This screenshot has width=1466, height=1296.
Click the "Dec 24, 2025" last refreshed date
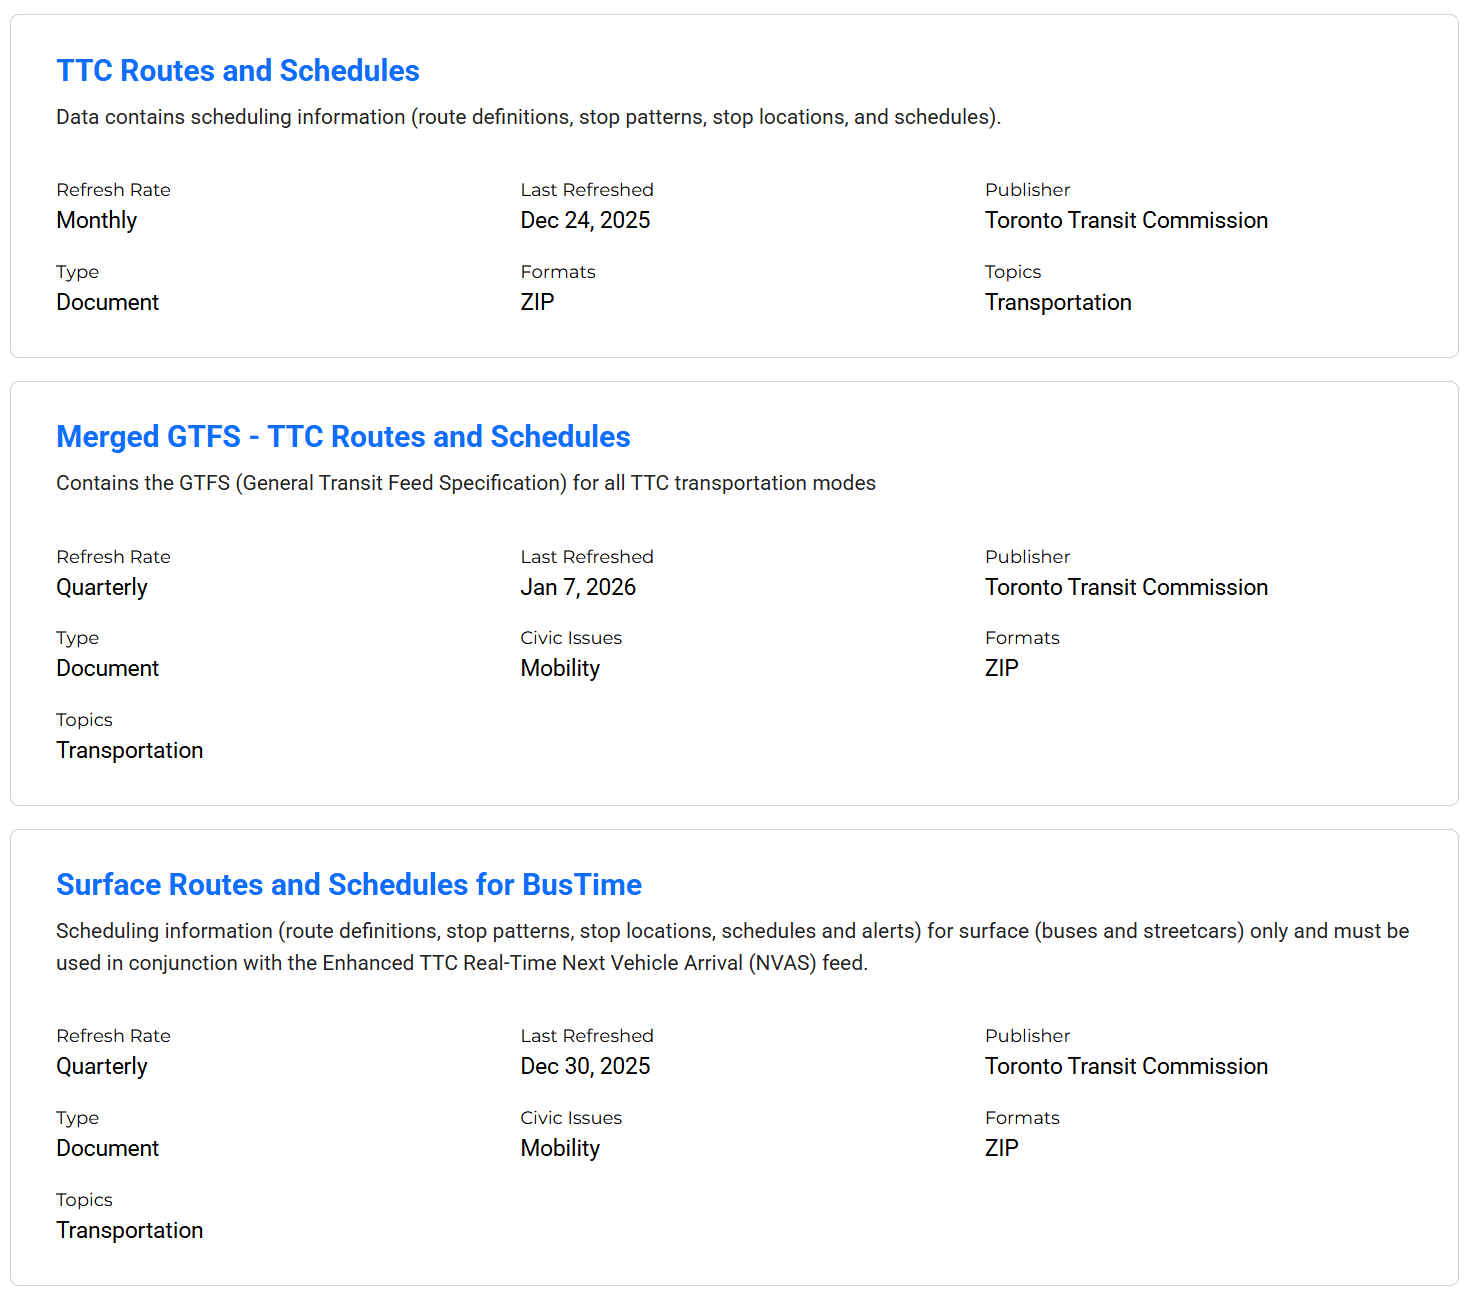(585, 221)
